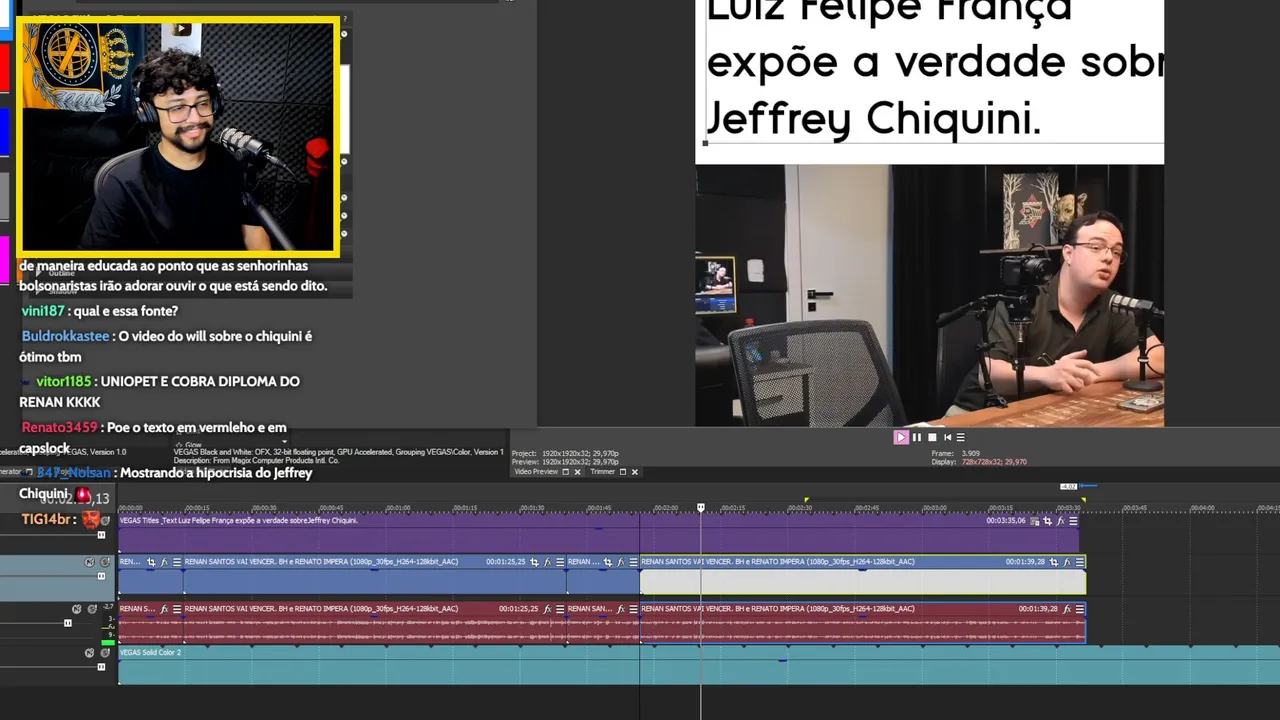The image size is (1280, 720).
Task: Switch to the Trimmer tab
Action: tap(602, 472)
